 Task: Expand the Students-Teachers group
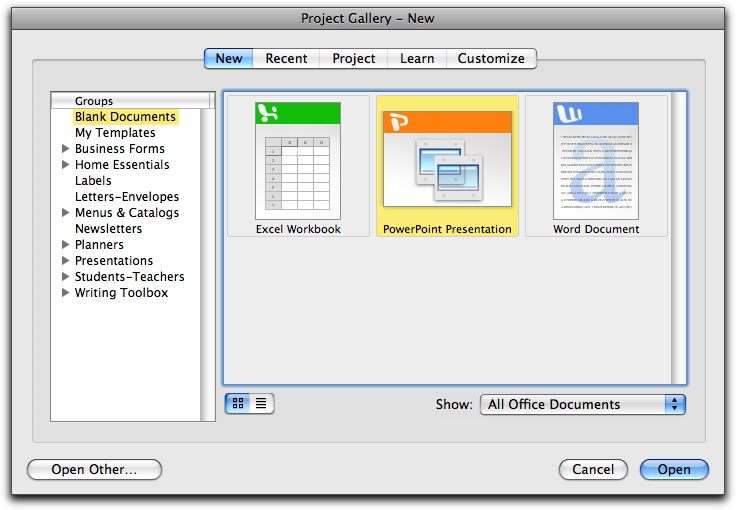click(66, 276)
